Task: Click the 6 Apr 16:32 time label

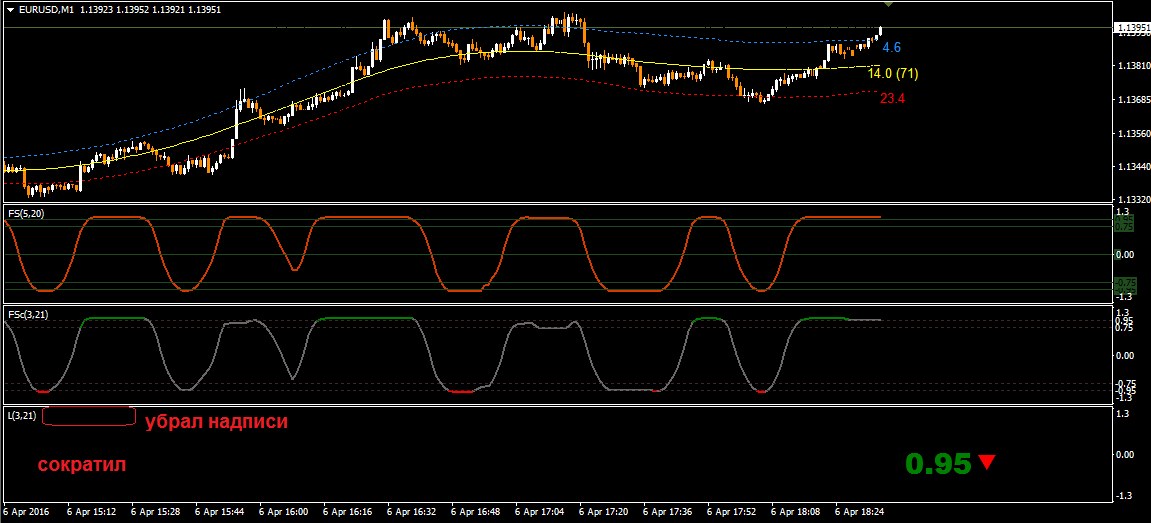Action: coord(412,511)
